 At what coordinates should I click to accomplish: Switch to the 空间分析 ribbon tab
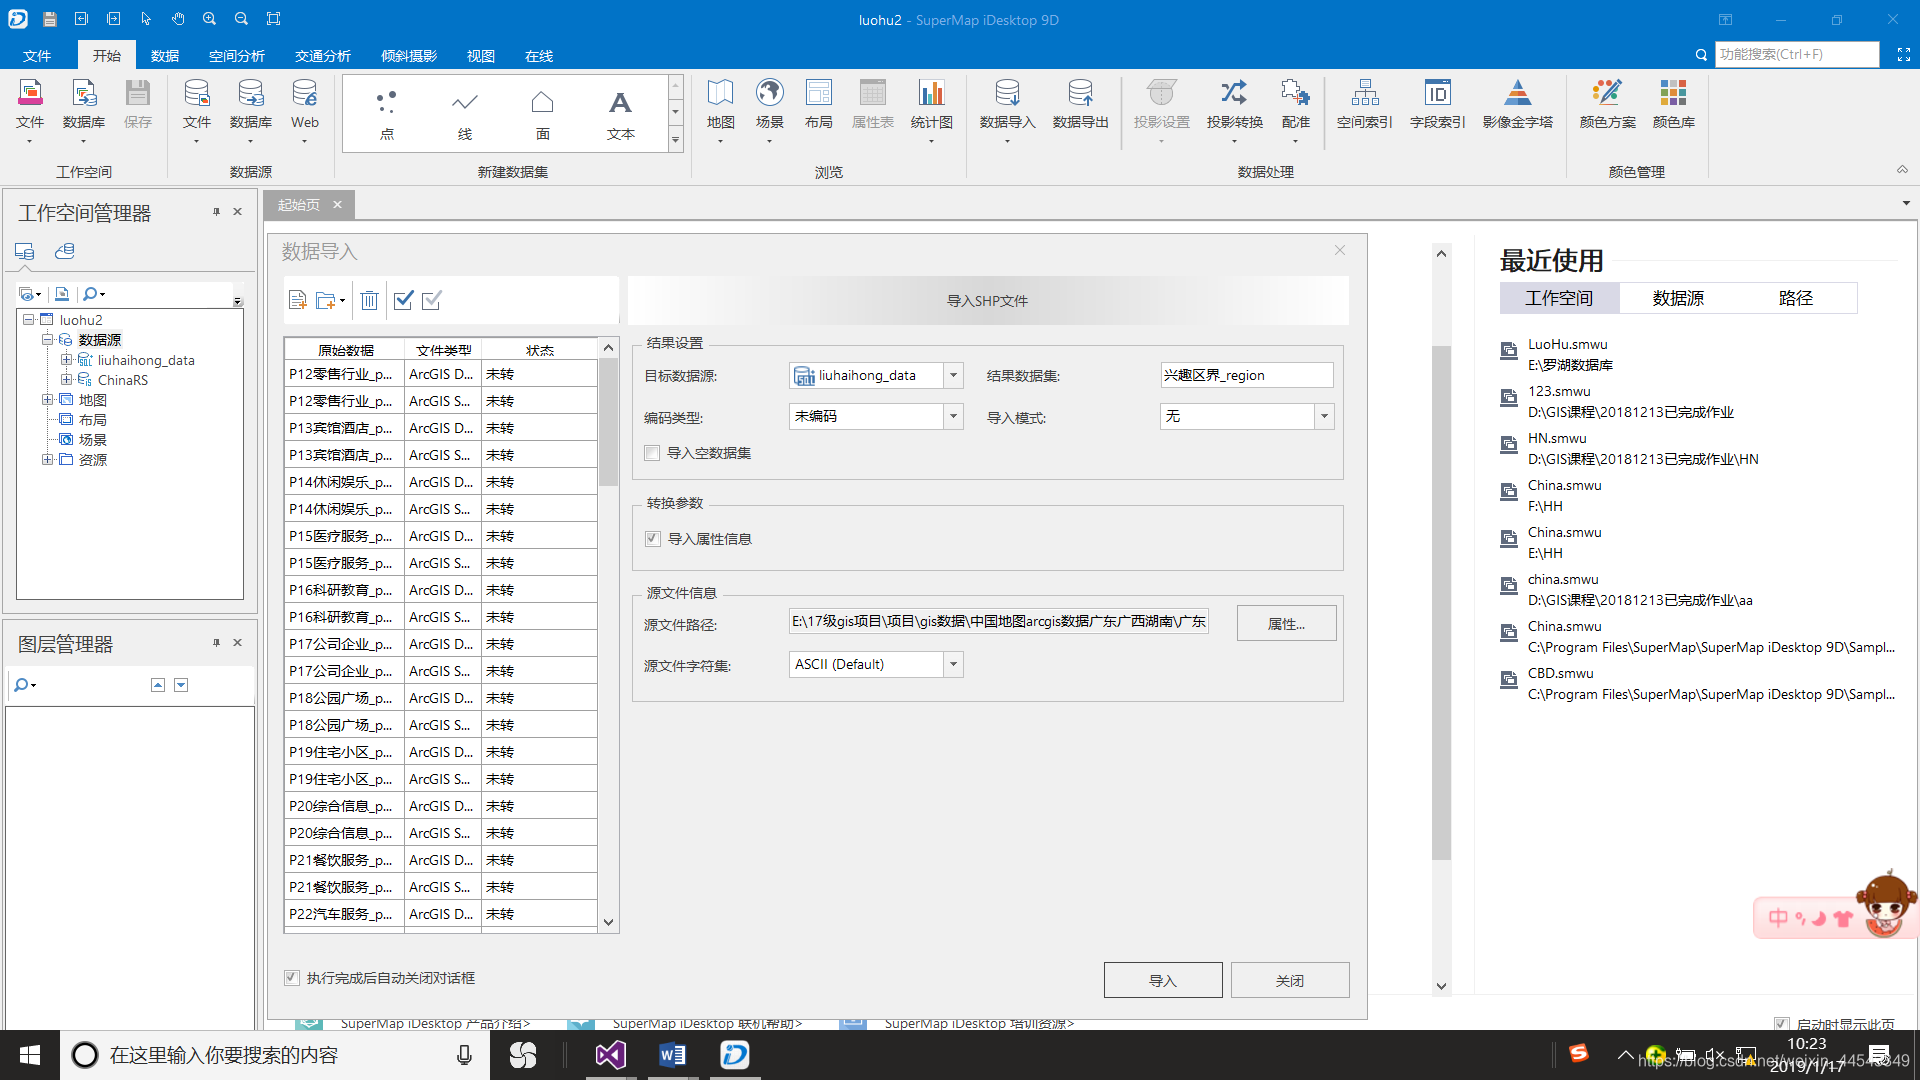(x=237, y=56)
